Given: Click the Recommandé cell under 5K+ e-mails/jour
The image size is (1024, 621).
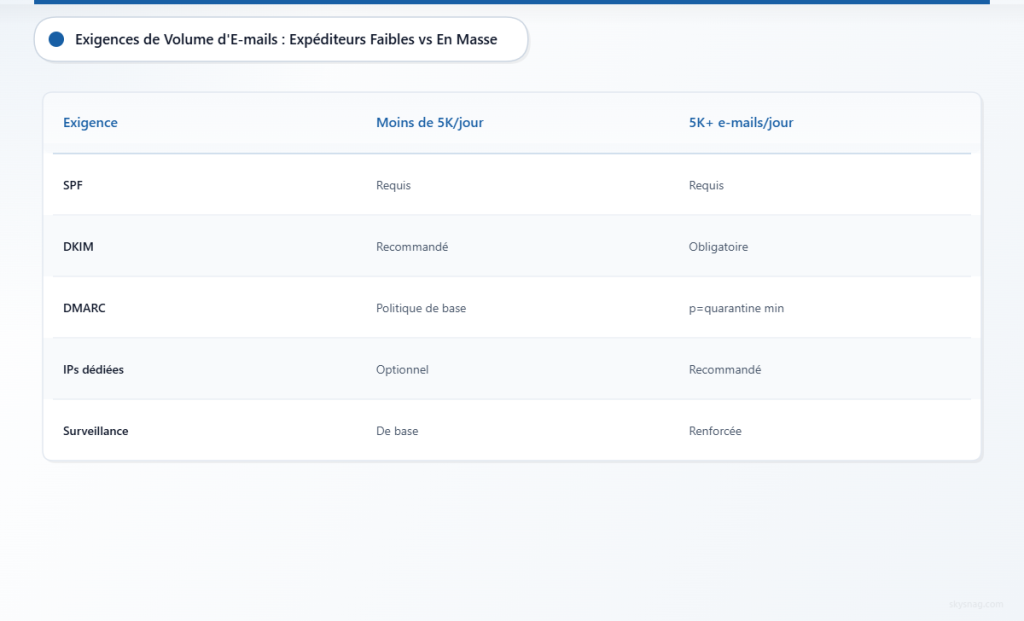Looking at the screenshot, I should click(725, 369).
